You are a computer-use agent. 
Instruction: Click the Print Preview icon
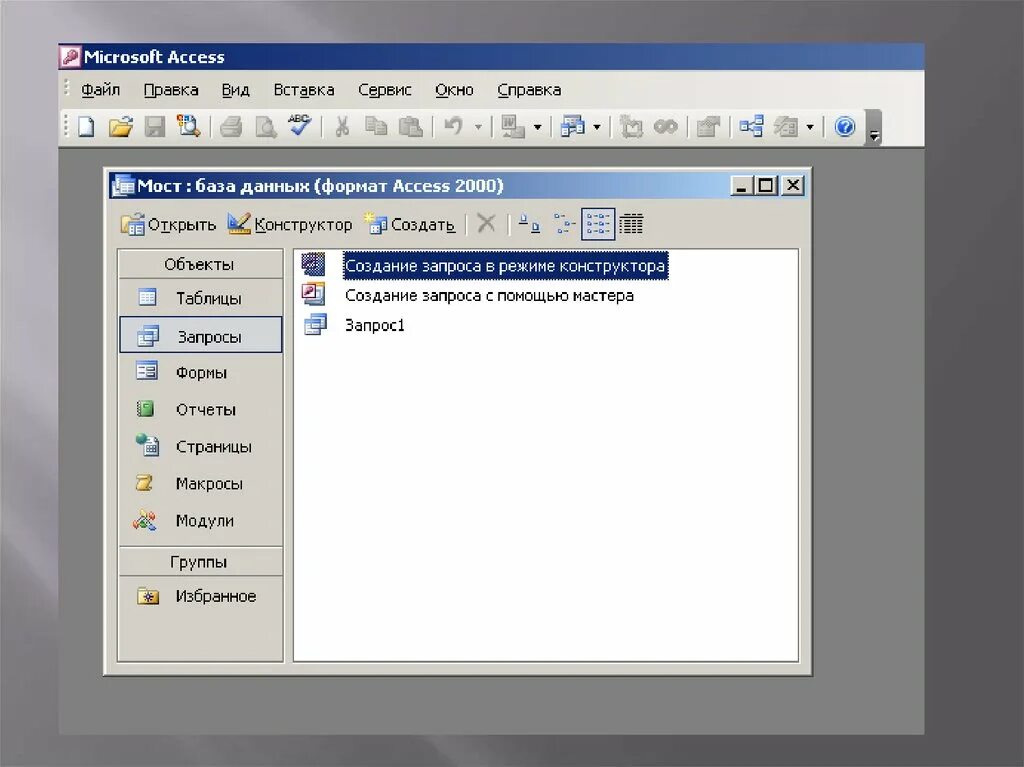tap(265, 126)
